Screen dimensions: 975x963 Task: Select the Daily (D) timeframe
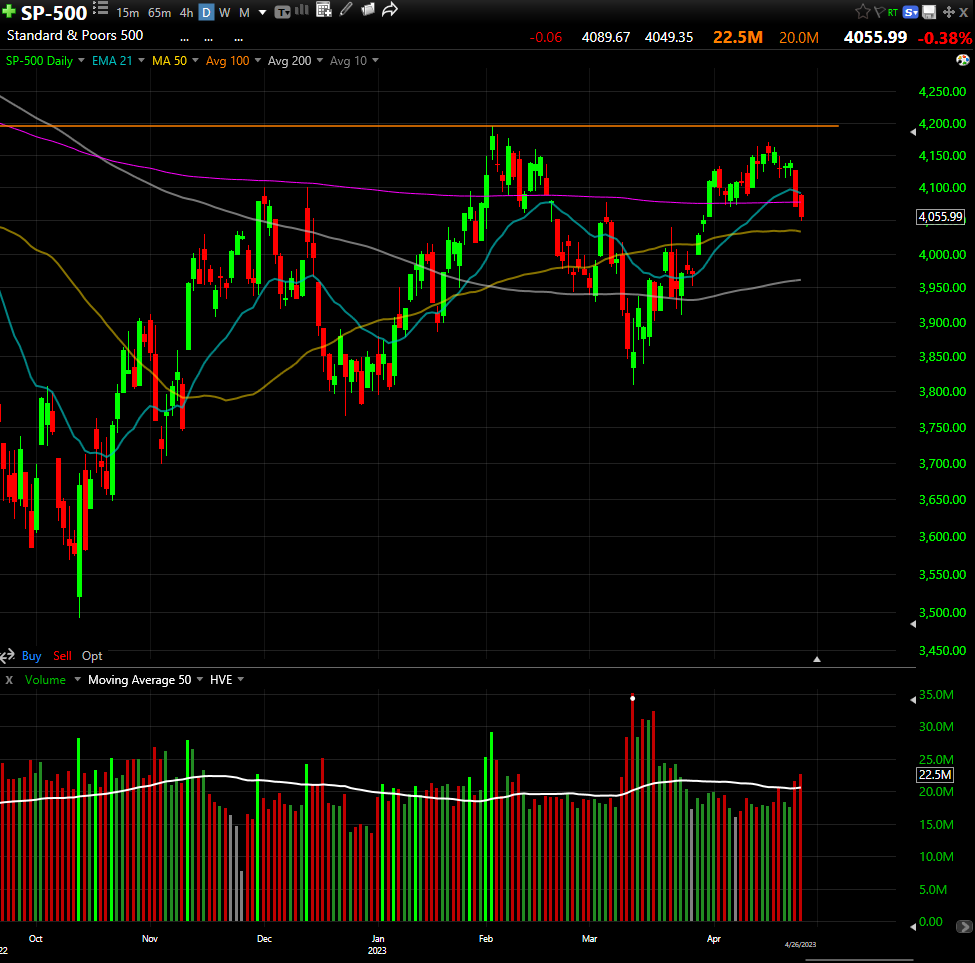[x=206, y=12]
